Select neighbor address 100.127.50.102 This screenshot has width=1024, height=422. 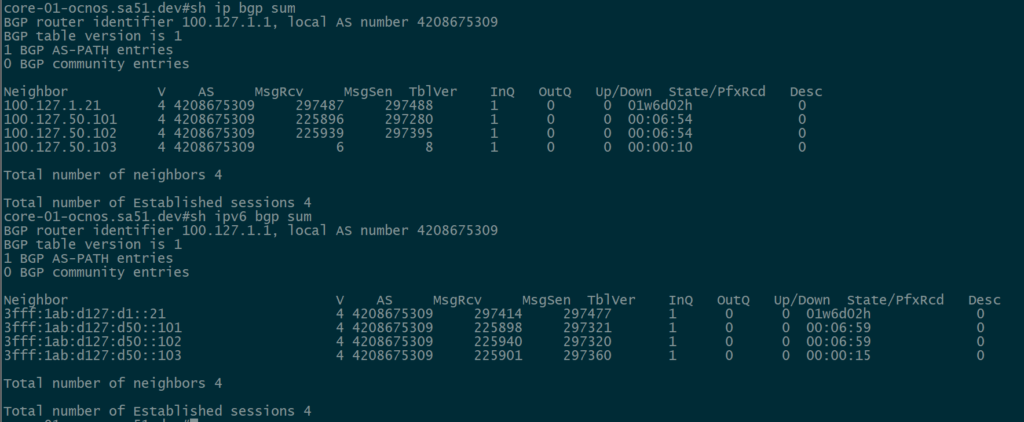(60, 133)
